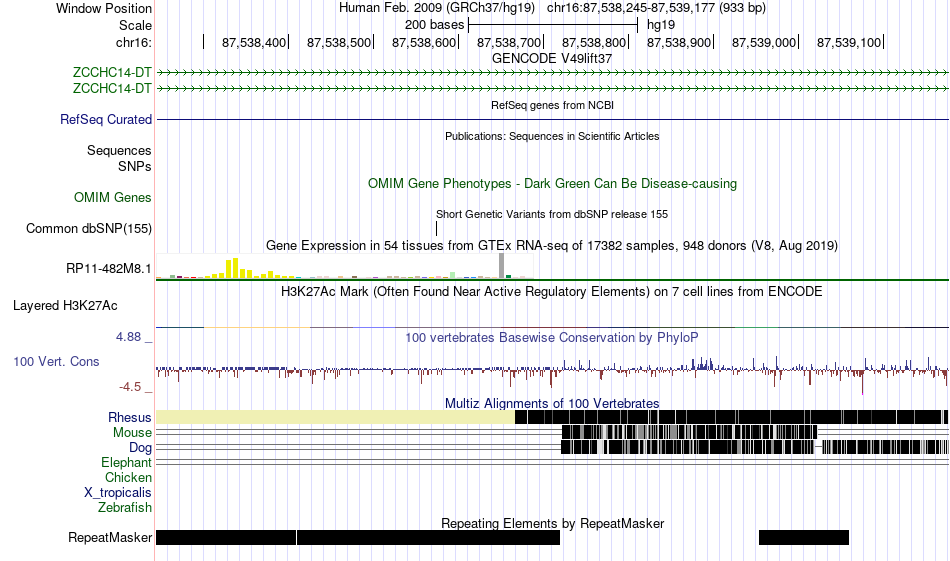
Task: Select the first ZCCHC14-DT gene label
Action: coord(112,73)
